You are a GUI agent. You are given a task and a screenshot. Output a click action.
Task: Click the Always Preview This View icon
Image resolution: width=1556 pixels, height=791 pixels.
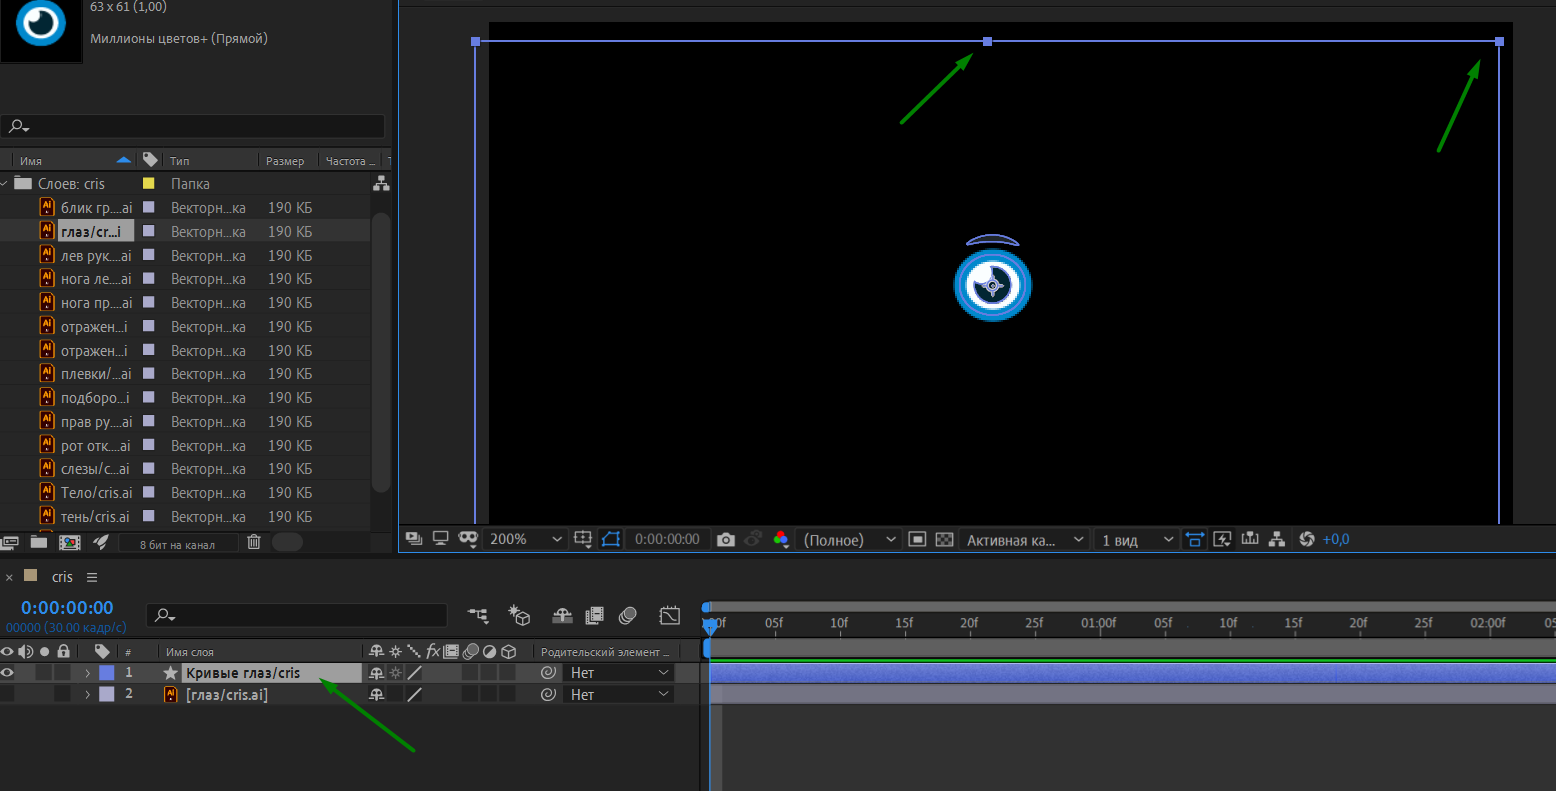tap(414, 538)
